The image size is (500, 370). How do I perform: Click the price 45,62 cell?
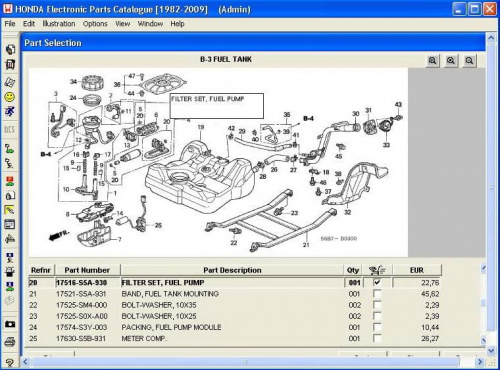430,294
